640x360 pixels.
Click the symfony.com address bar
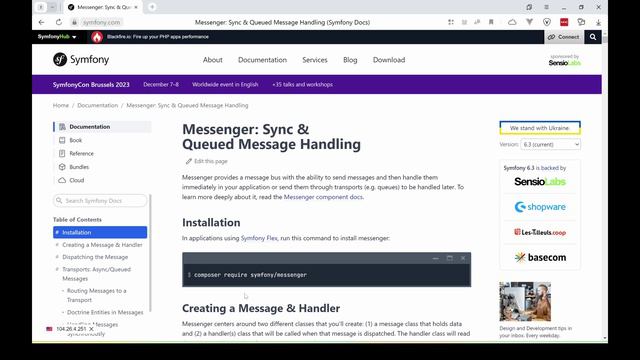coord(102,22)
